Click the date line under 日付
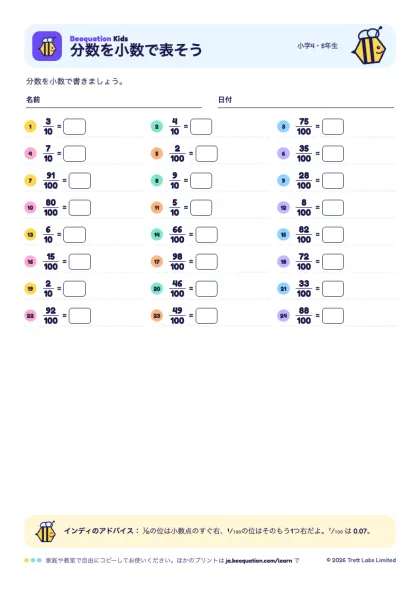 coord(306,107)
